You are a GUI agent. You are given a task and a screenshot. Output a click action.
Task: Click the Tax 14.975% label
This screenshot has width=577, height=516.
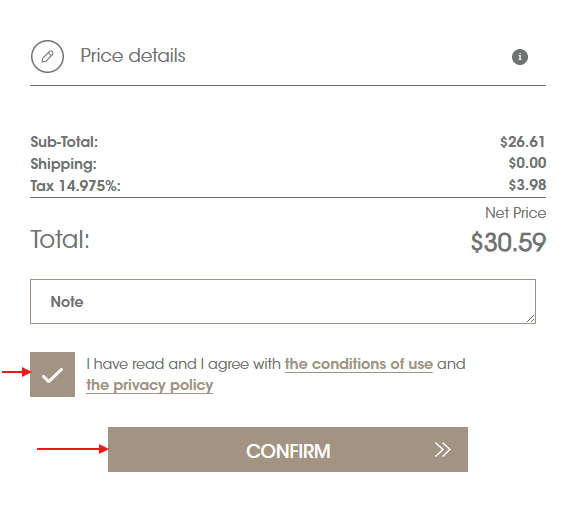coord(75,186)
